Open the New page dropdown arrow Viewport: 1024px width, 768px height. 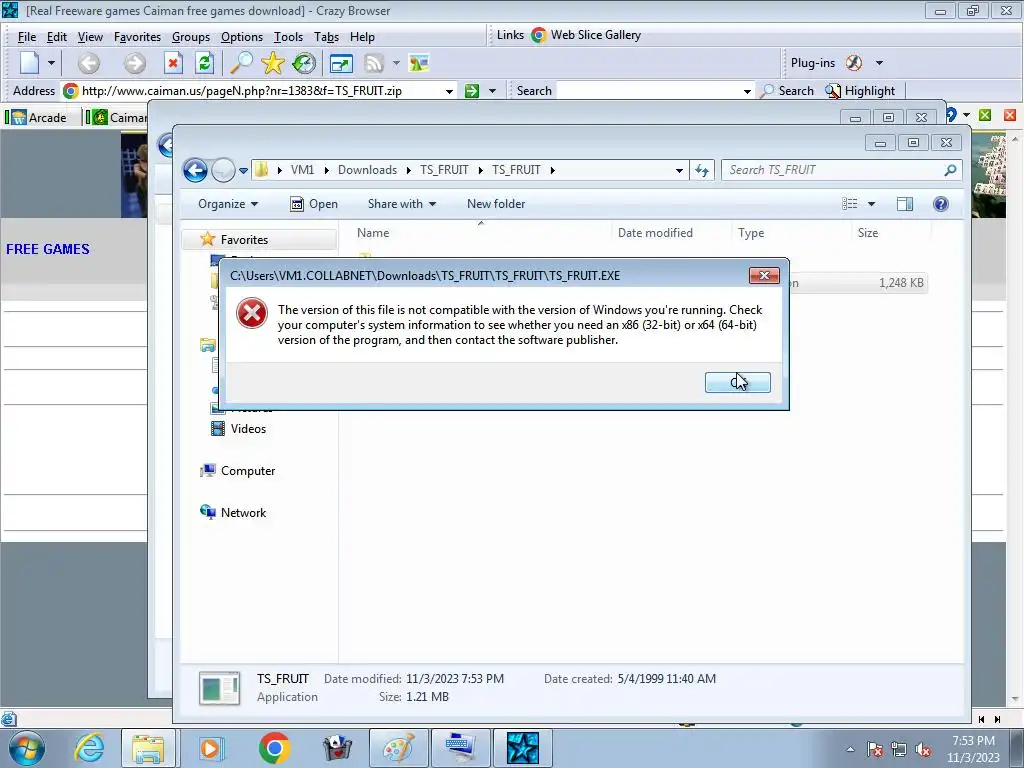point(51,63)
